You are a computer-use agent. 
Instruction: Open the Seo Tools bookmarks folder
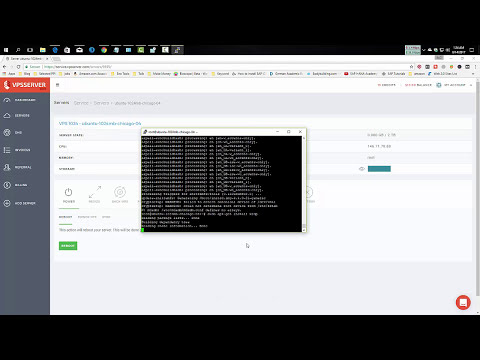pos(120,74)
